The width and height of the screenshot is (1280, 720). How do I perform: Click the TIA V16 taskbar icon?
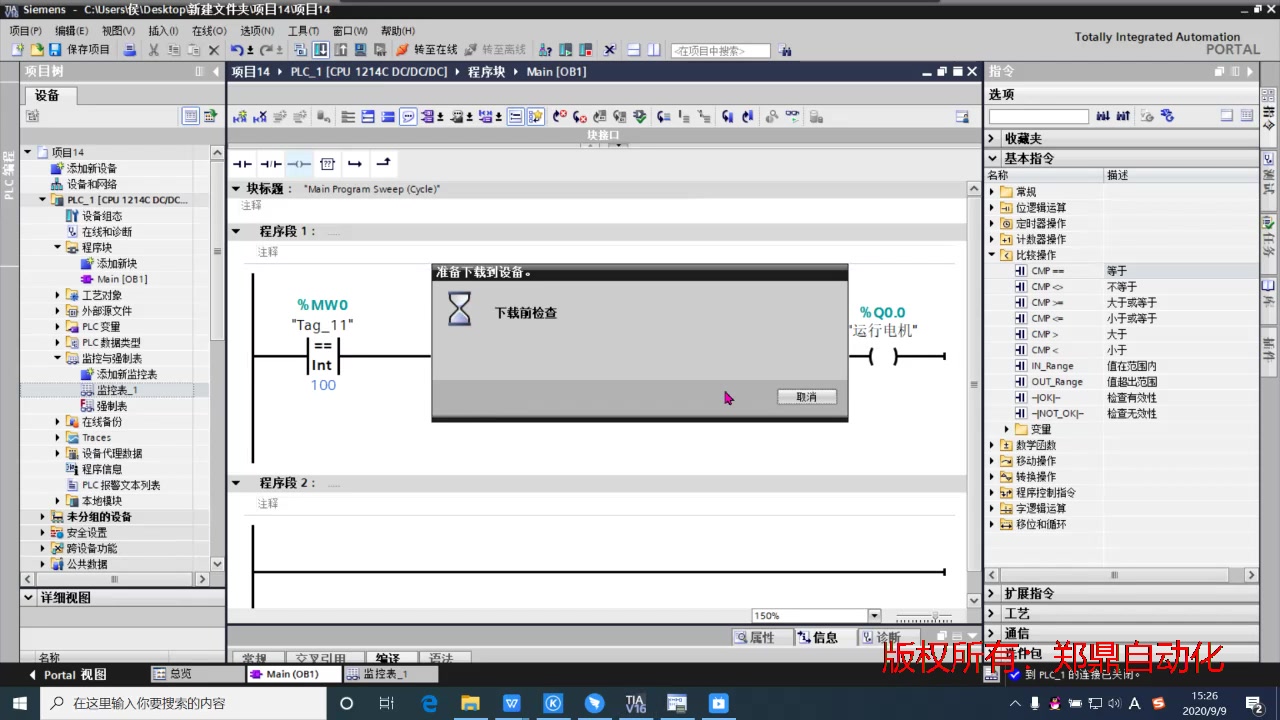click(635, 703)
